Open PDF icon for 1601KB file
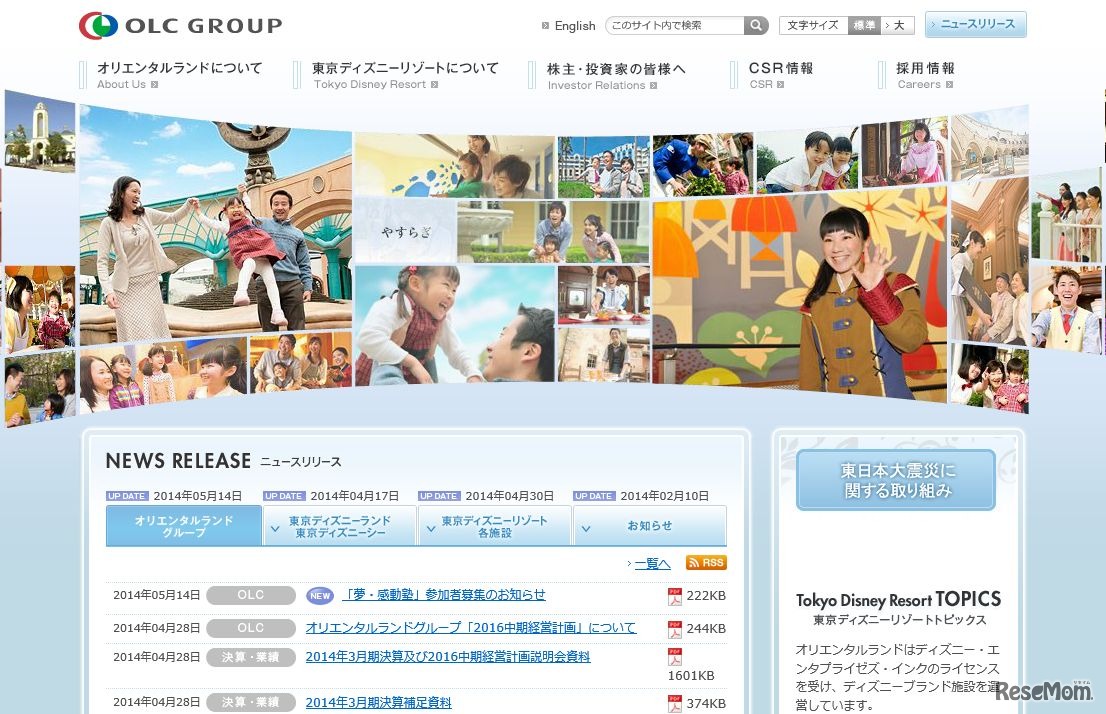The width and height of the screenshot is (1106, 714). pyautogui.click(x=675, y=657)
